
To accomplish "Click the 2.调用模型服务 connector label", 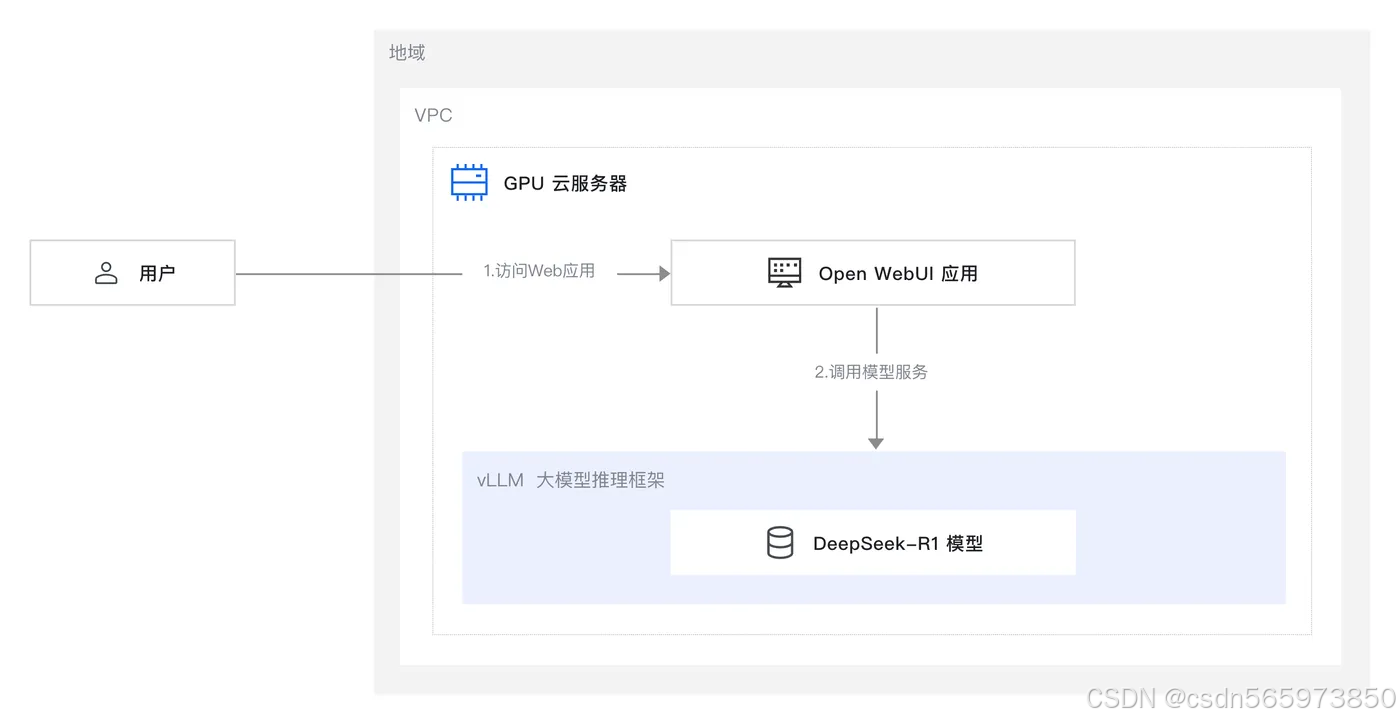I will coord(871,371).
